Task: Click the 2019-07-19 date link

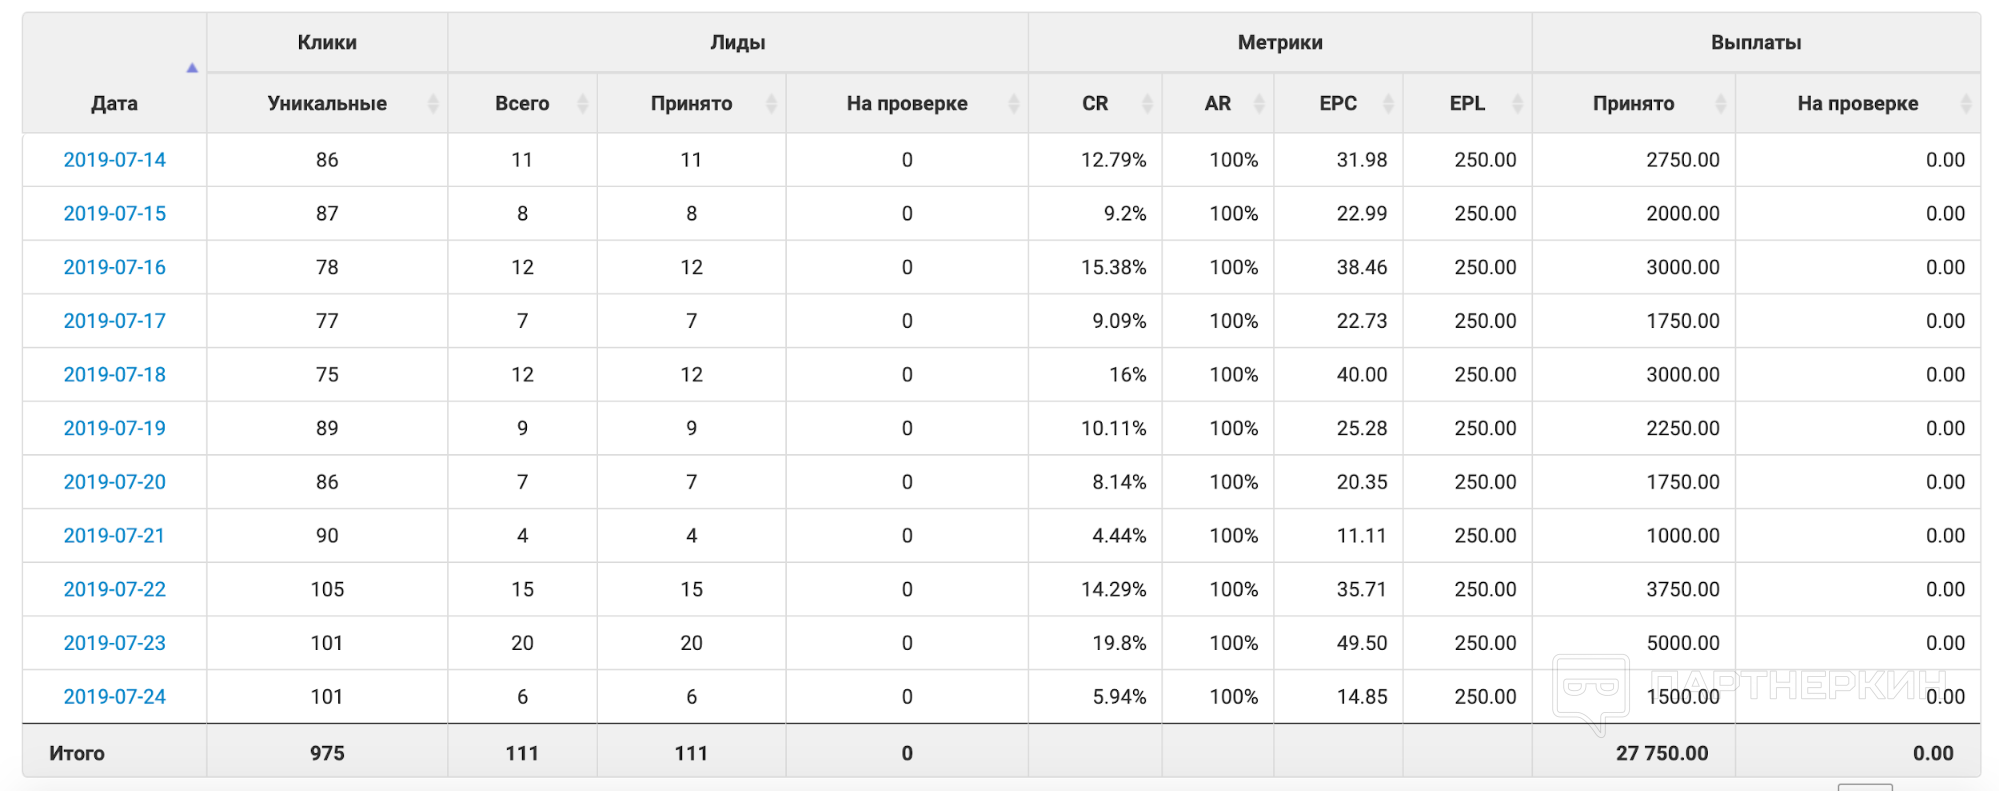Action: pyautogui.click(x=114, y=428)
